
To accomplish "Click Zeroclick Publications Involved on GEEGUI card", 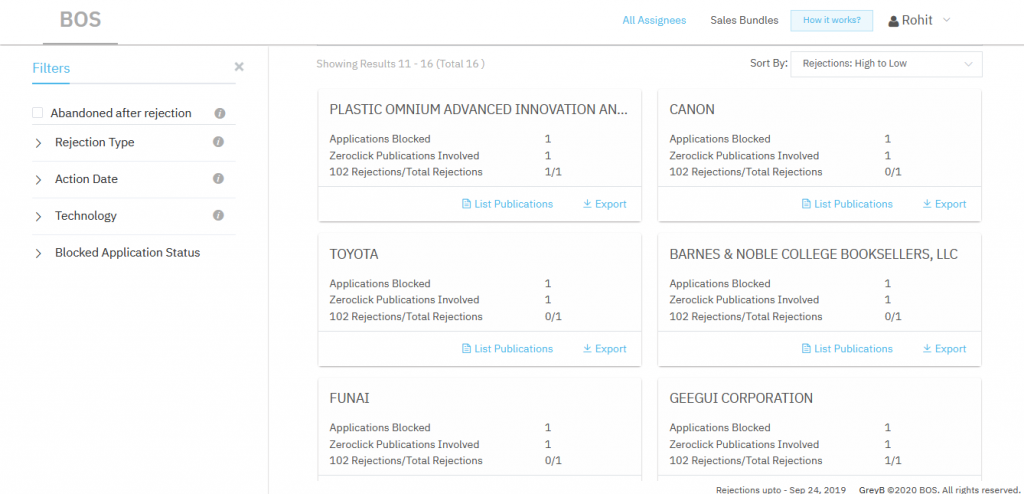I will click(744, 444).
